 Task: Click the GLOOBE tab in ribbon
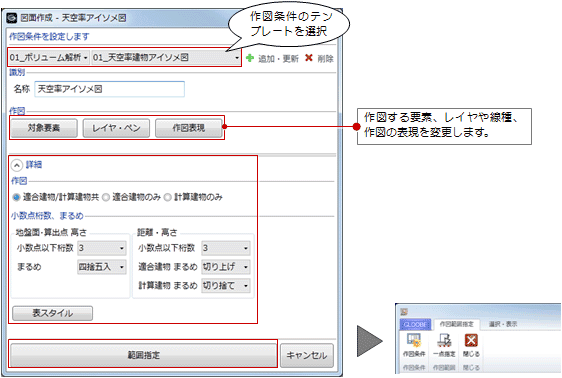click(415, 324)
